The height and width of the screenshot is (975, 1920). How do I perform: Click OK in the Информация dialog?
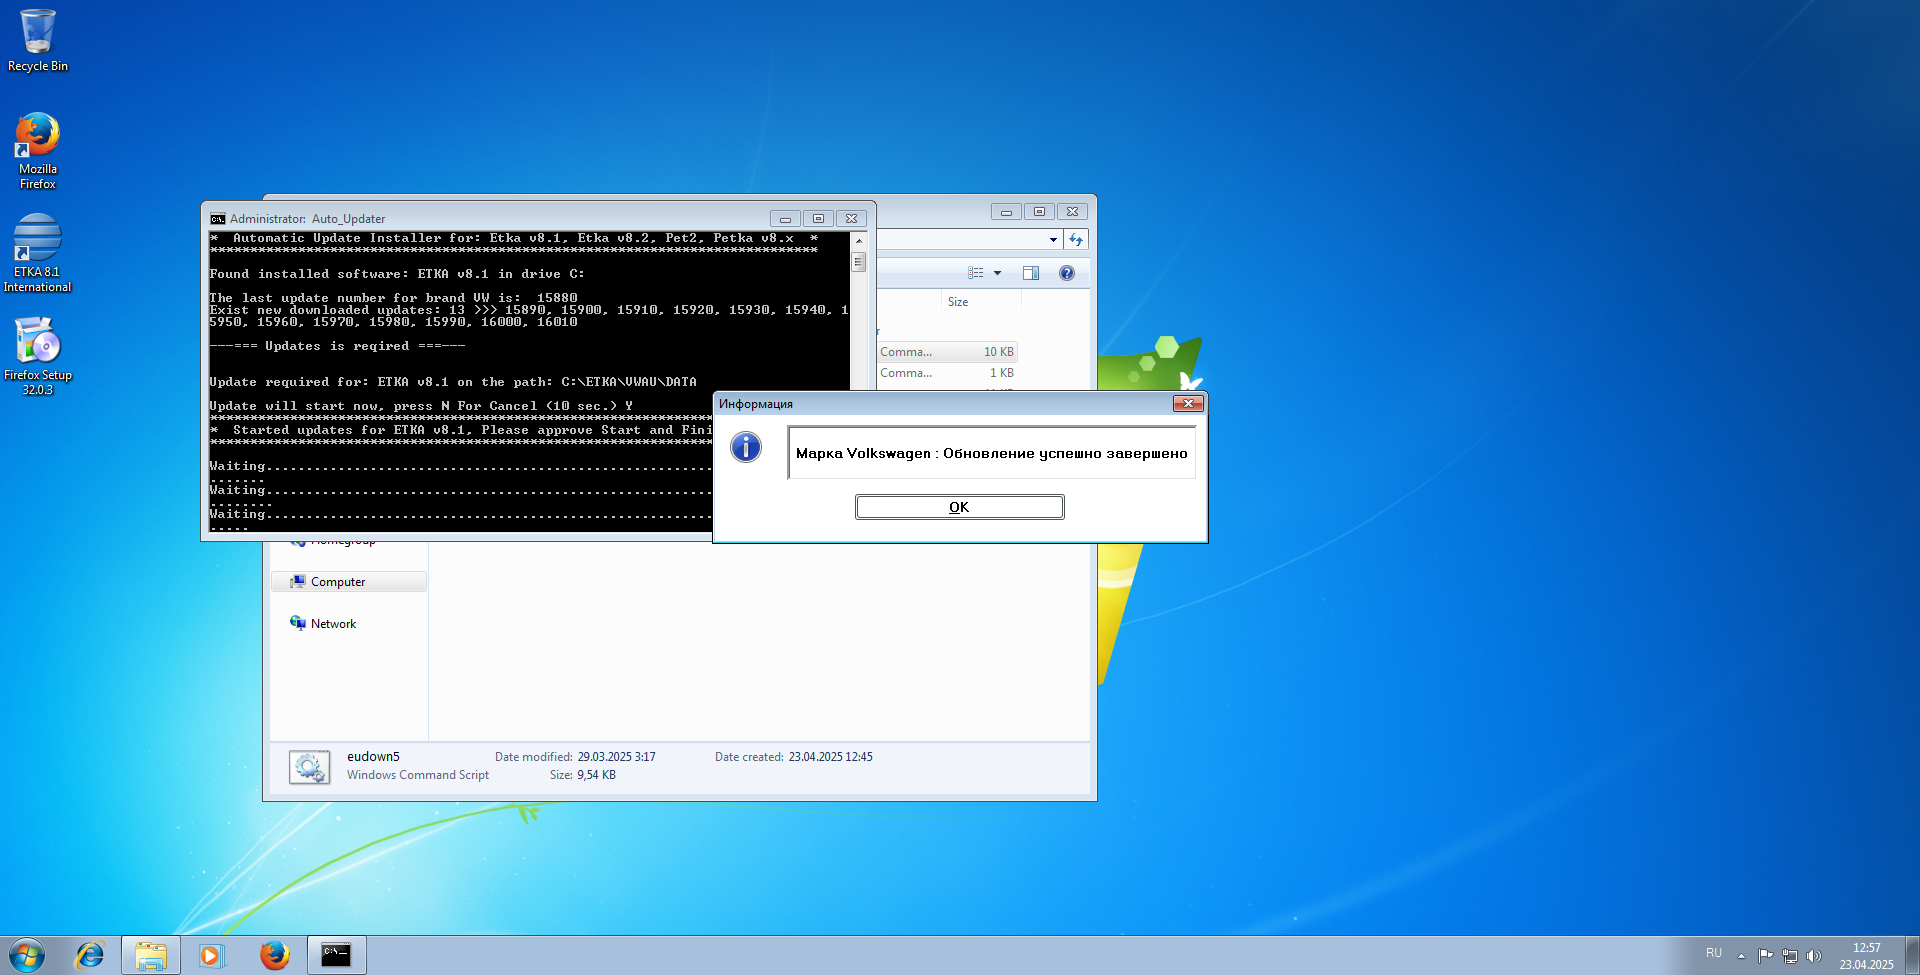pyautogui.click(x=959, y=507)
